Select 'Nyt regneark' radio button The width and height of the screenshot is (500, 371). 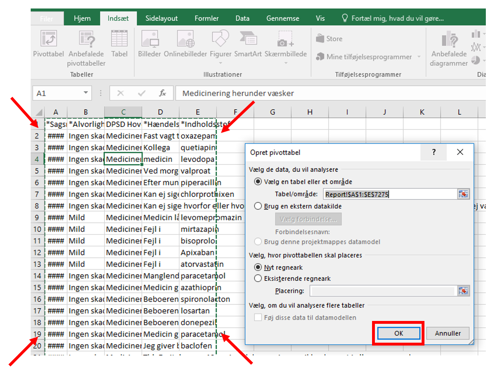pyautogui.click(x=258, y=267)
